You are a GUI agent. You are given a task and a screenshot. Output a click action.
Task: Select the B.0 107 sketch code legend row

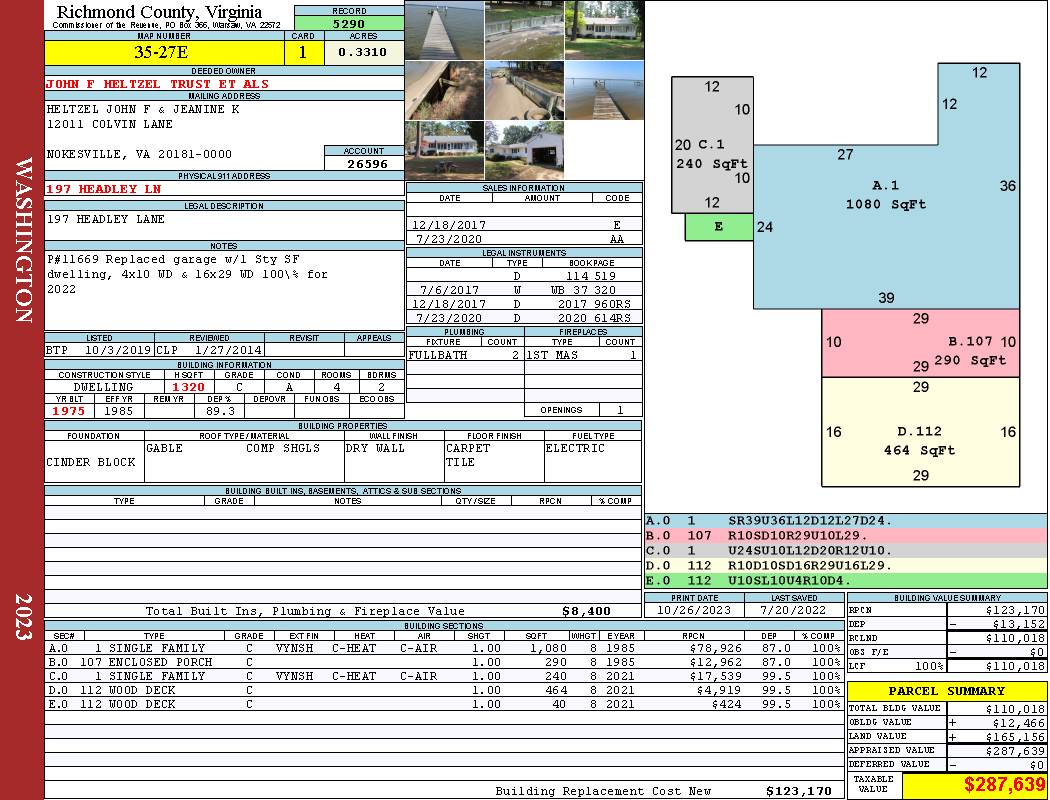coord(845,536)
